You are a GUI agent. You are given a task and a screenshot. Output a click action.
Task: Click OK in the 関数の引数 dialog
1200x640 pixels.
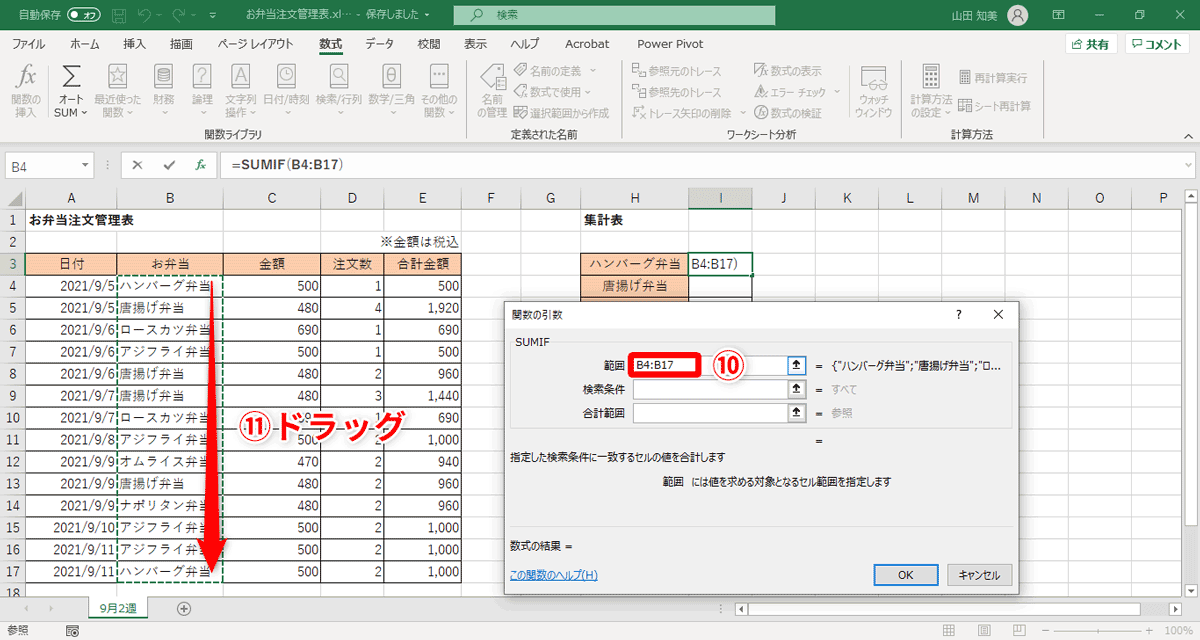905,575
